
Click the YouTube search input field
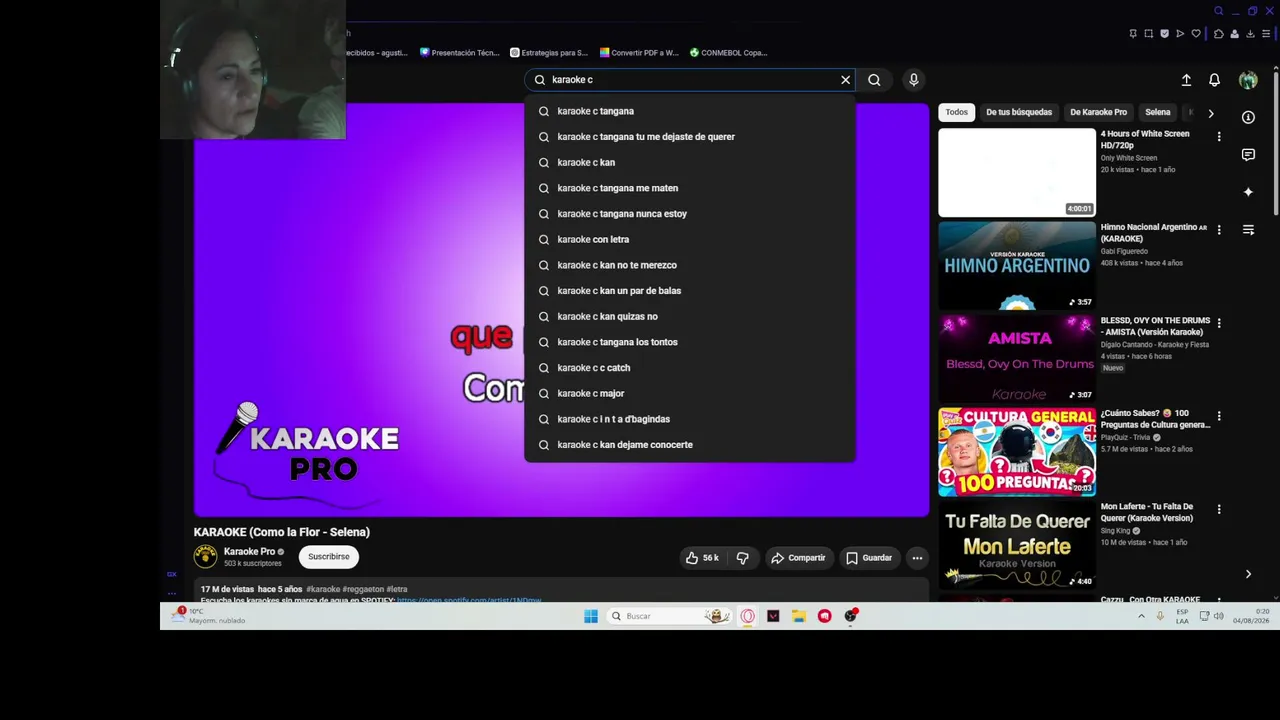point(690,80)
